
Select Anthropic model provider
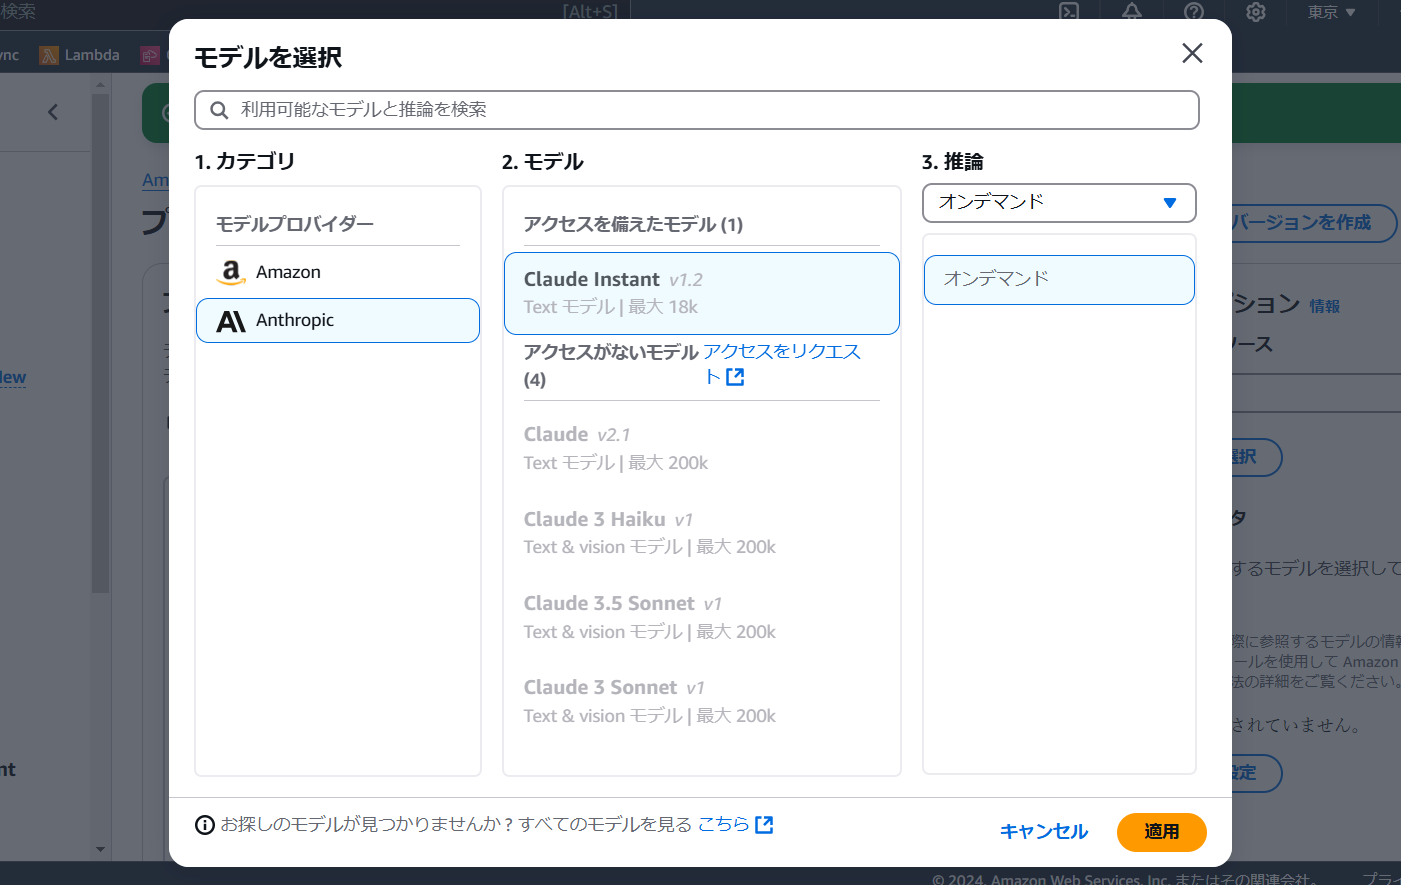click(338, 320)
